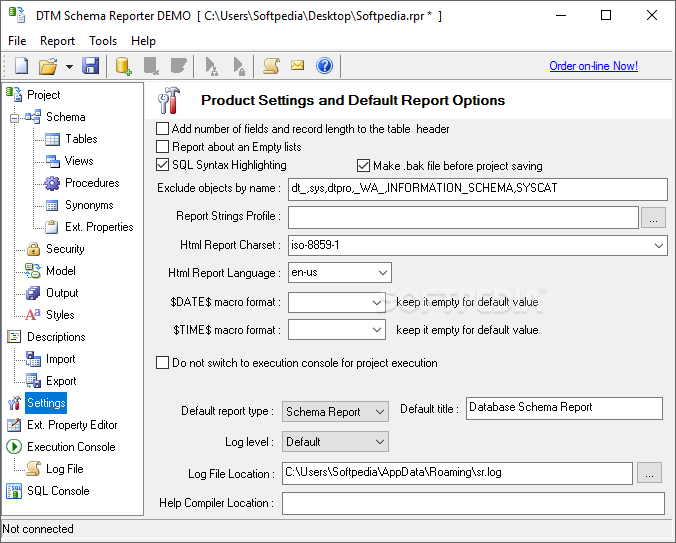The height and width of the screenshot is (543, 676).
Task: Open the Ext. Property Editor
Action: coord(72,424)
